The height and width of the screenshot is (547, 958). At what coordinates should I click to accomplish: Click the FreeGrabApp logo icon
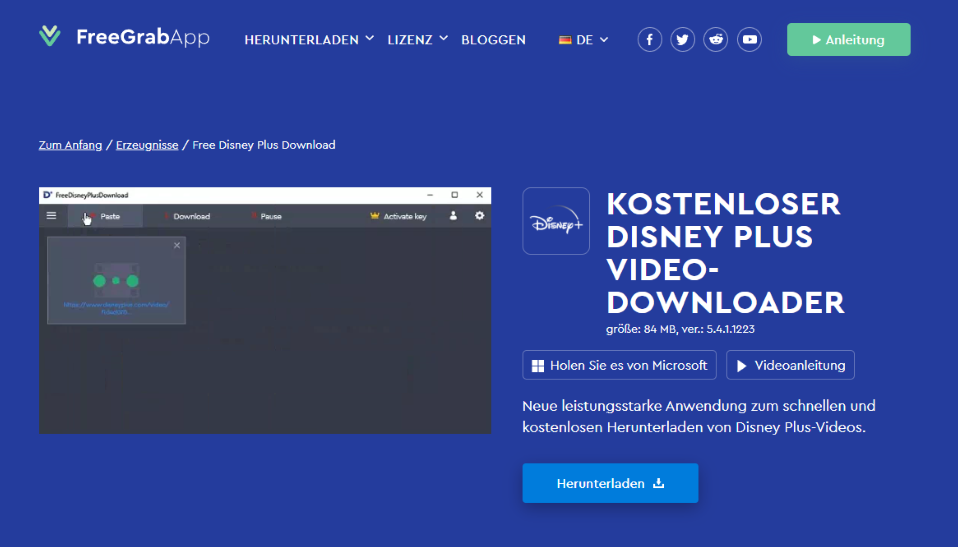[50, 38]
